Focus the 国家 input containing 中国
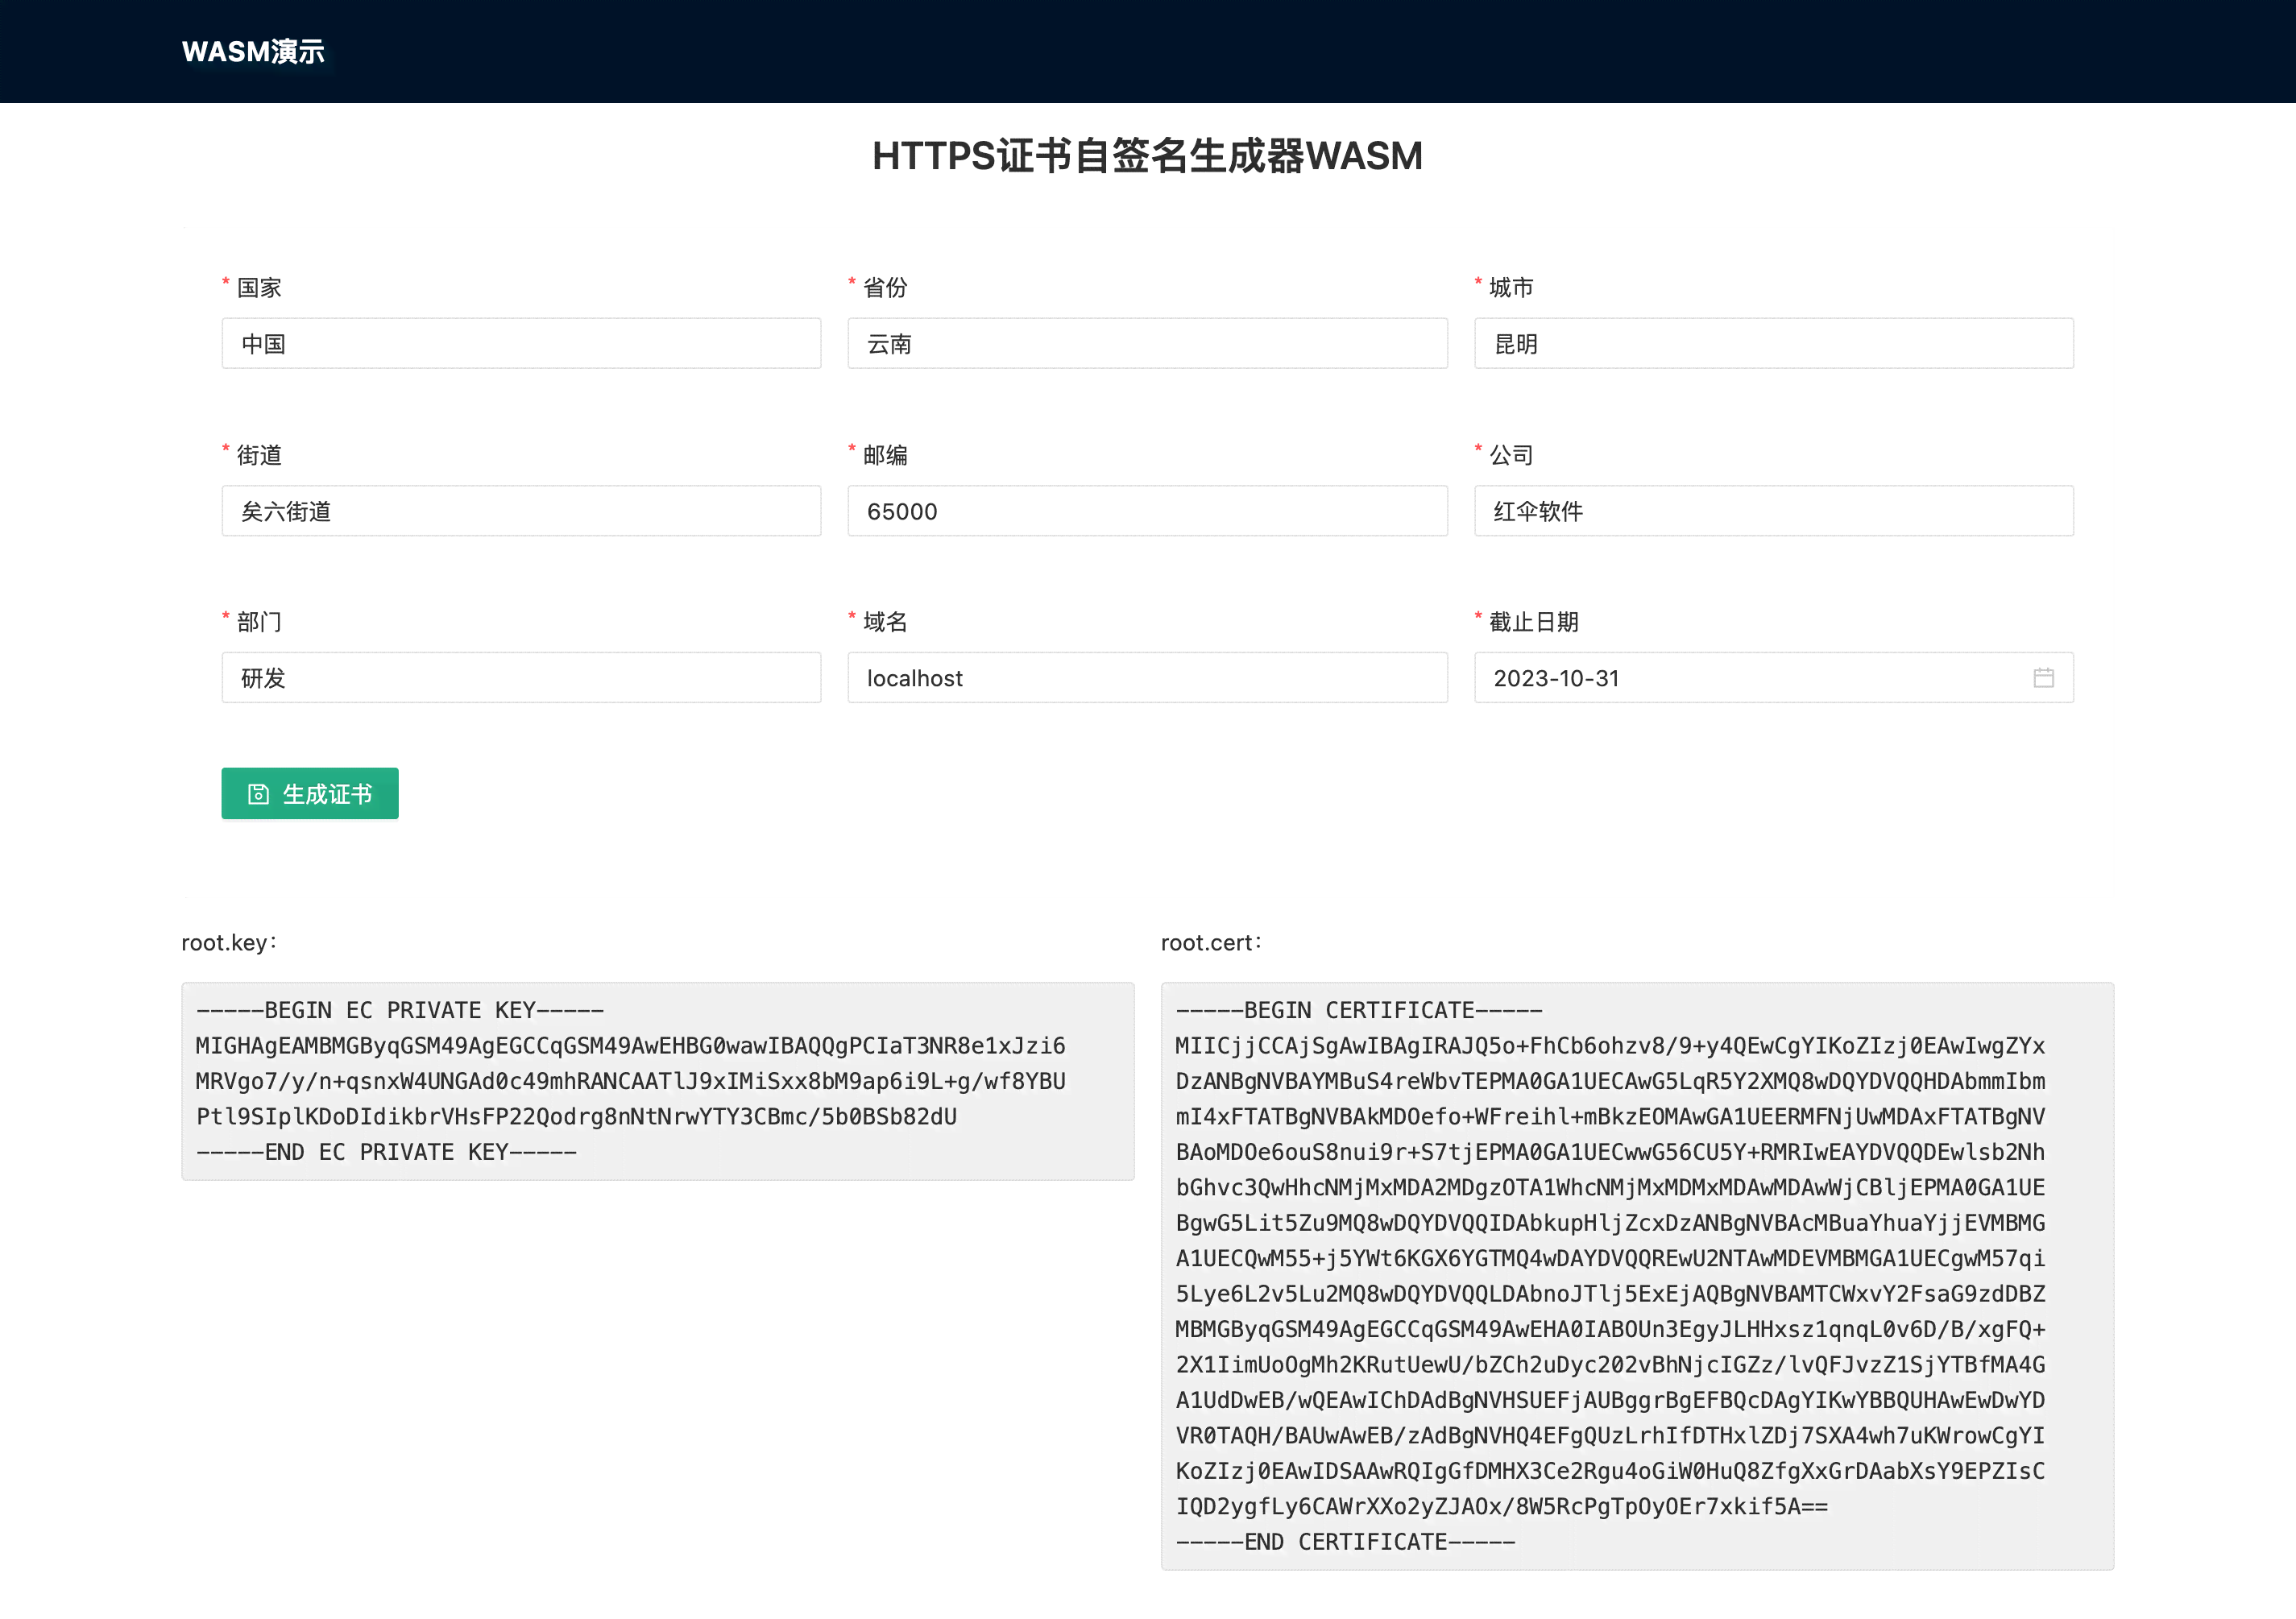 (x=521, y=344)
